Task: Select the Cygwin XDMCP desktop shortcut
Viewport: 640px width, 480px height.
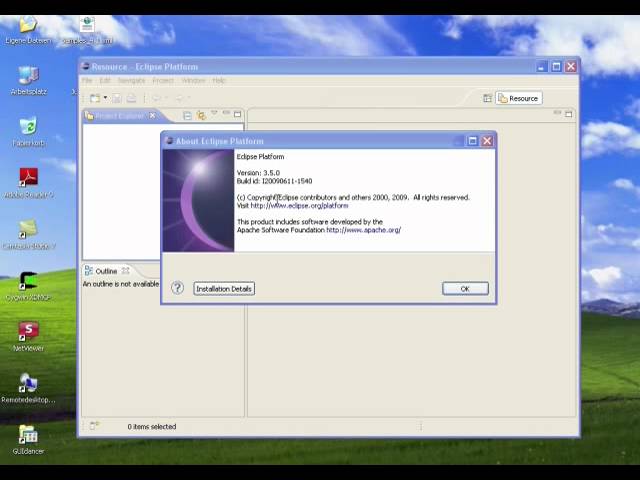Action: point(28,286)
